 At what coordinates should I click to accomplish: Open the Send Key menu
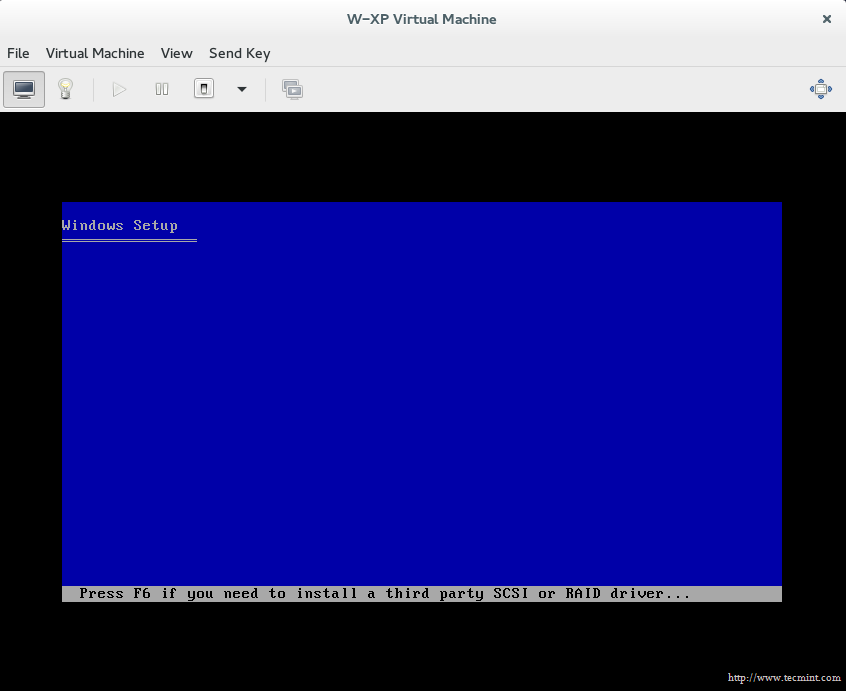tap(240, 53)
